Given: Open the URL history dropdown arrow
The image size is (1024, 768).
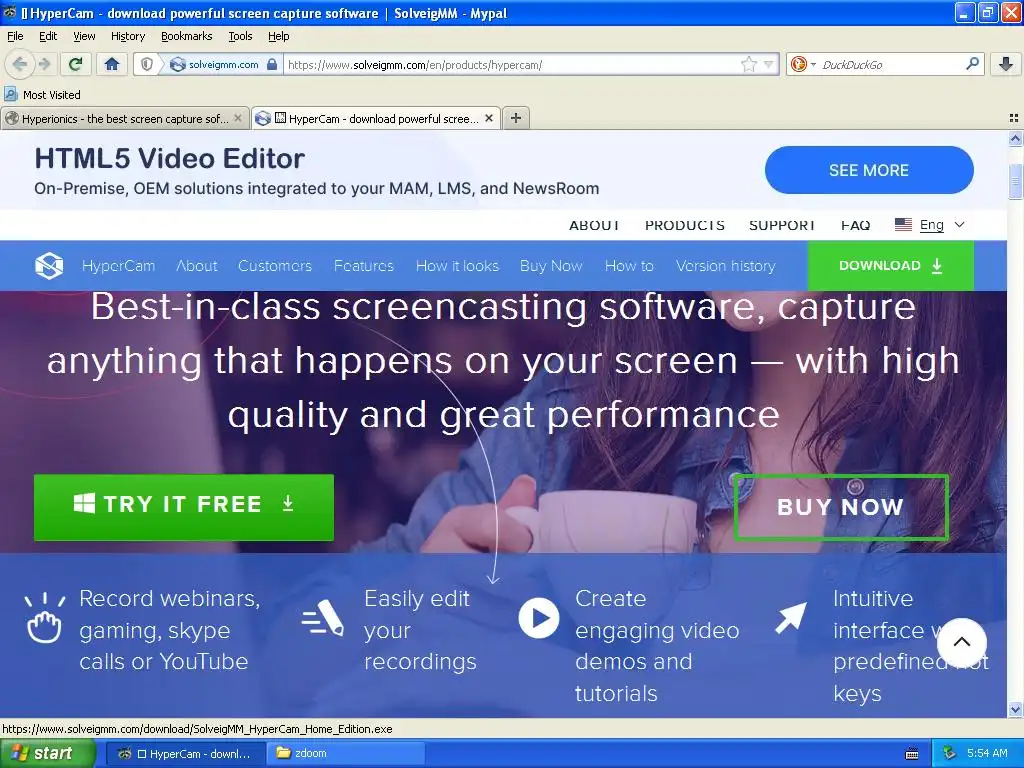Looking at the screenshot, I should [x=769, y=64].
